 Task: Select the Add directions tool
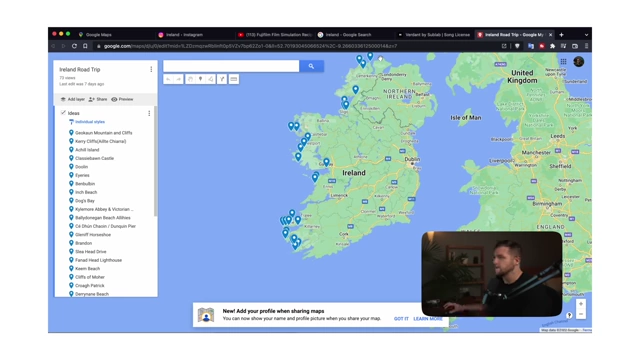click(x=222, y=79)
